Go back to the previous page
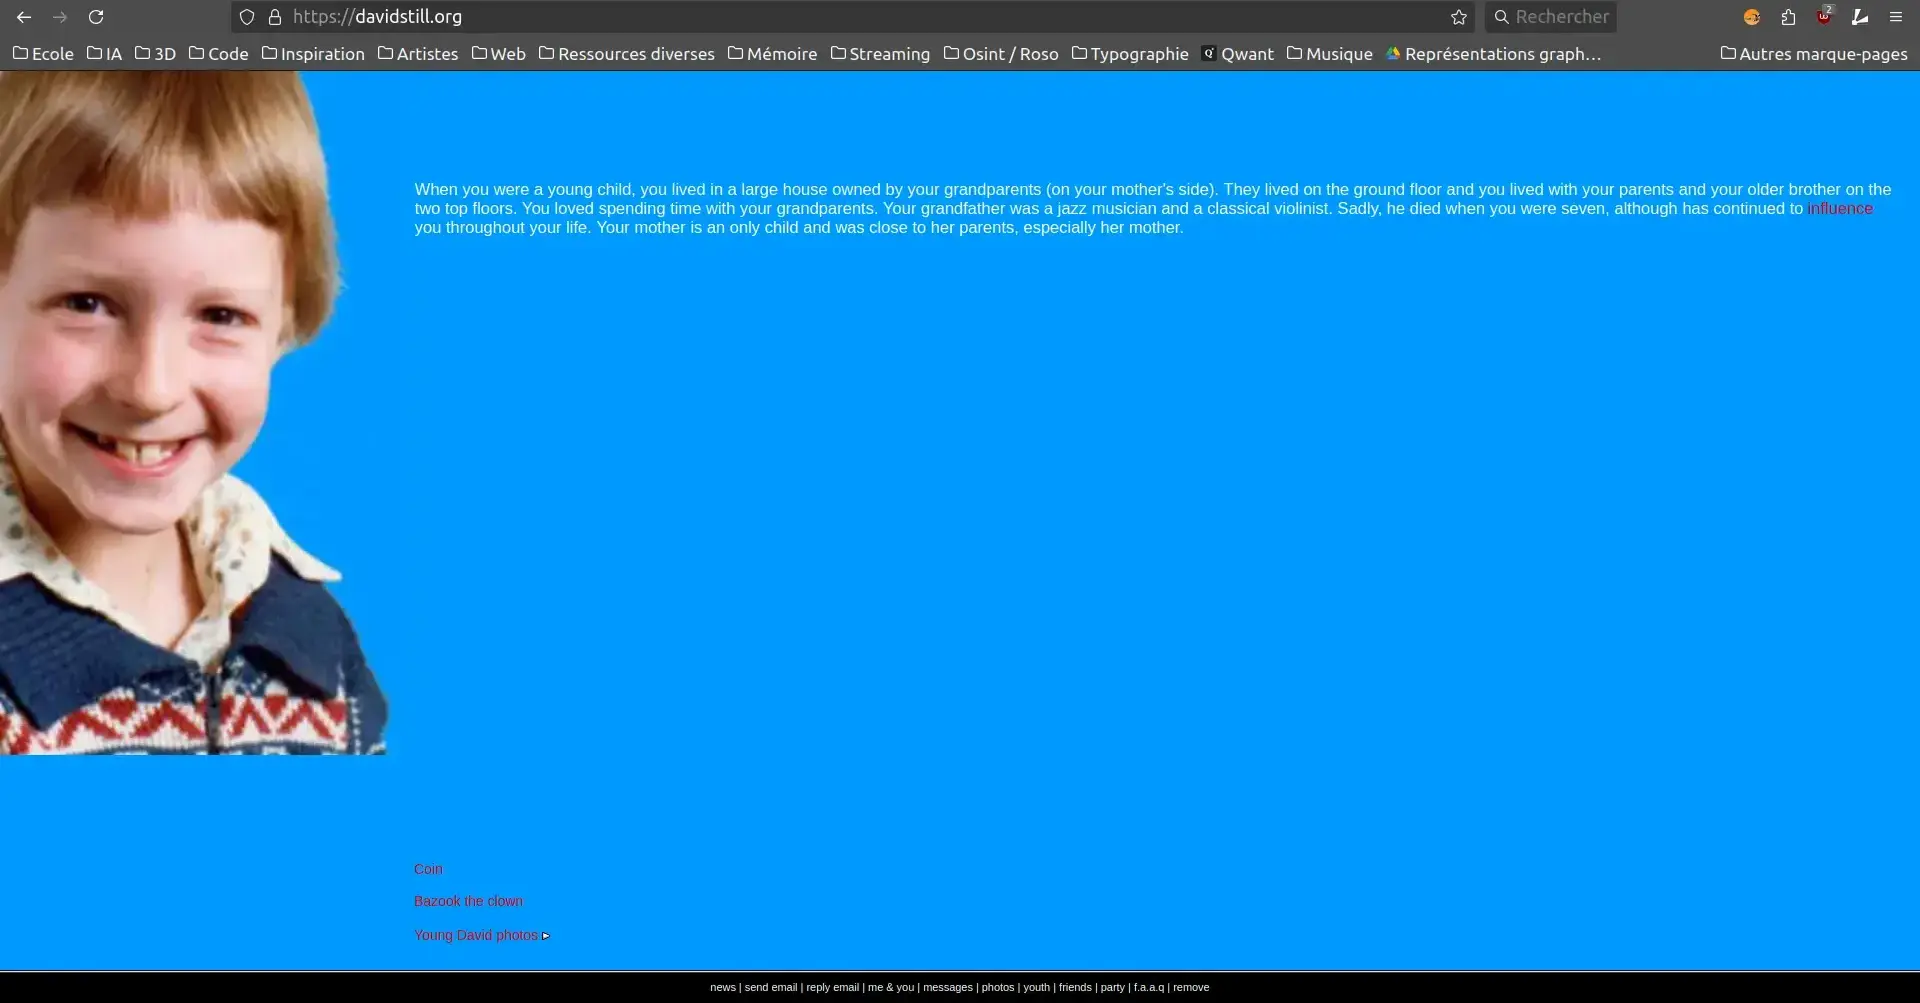Image resolution: width=1920 pixels, height=1003 pixels. pos(24,17)
